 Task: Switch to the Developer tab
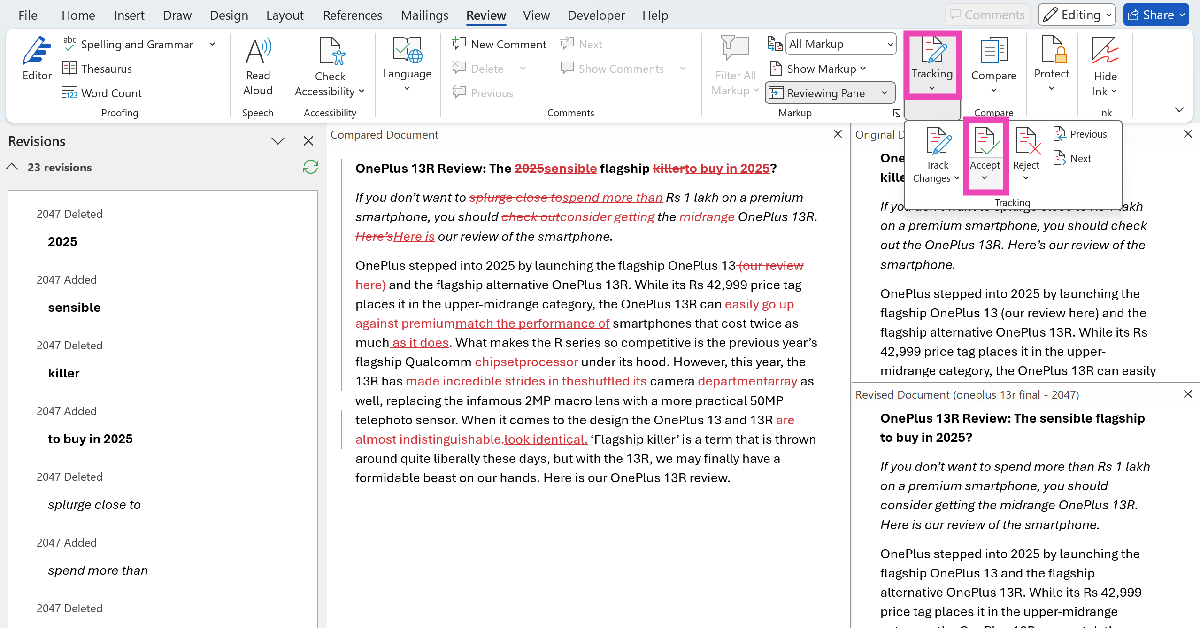(596, 15)
